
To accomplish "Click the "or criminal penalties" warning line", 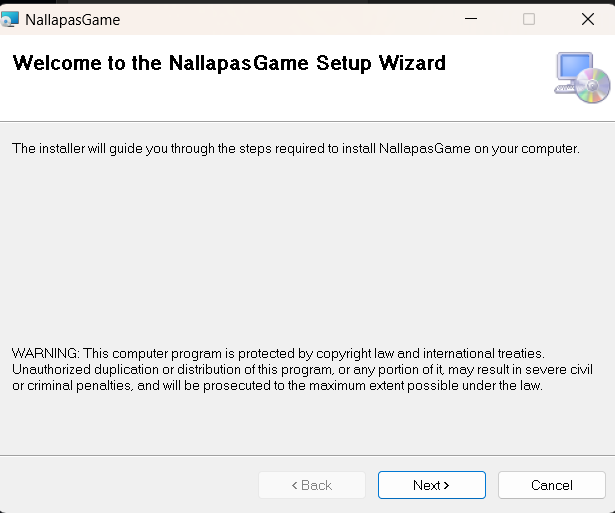I will 276,385.
